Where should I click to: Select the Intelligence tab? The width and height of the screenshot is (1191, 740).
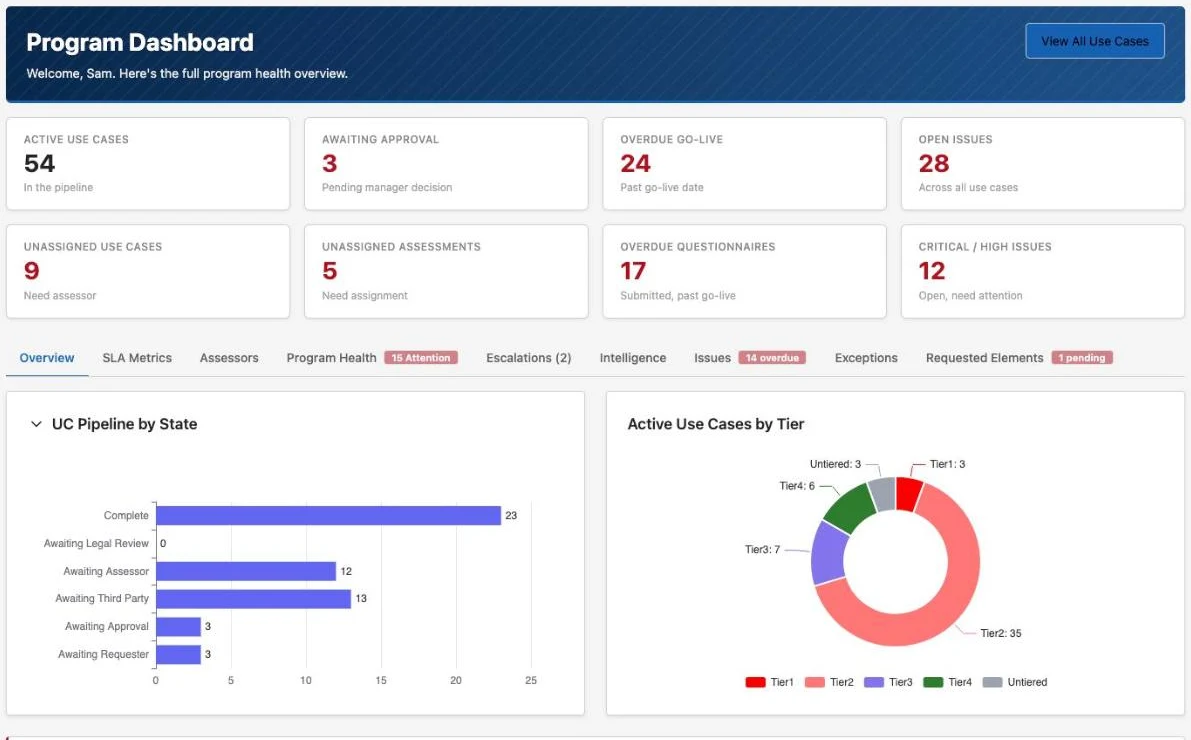tap(633, 358)
